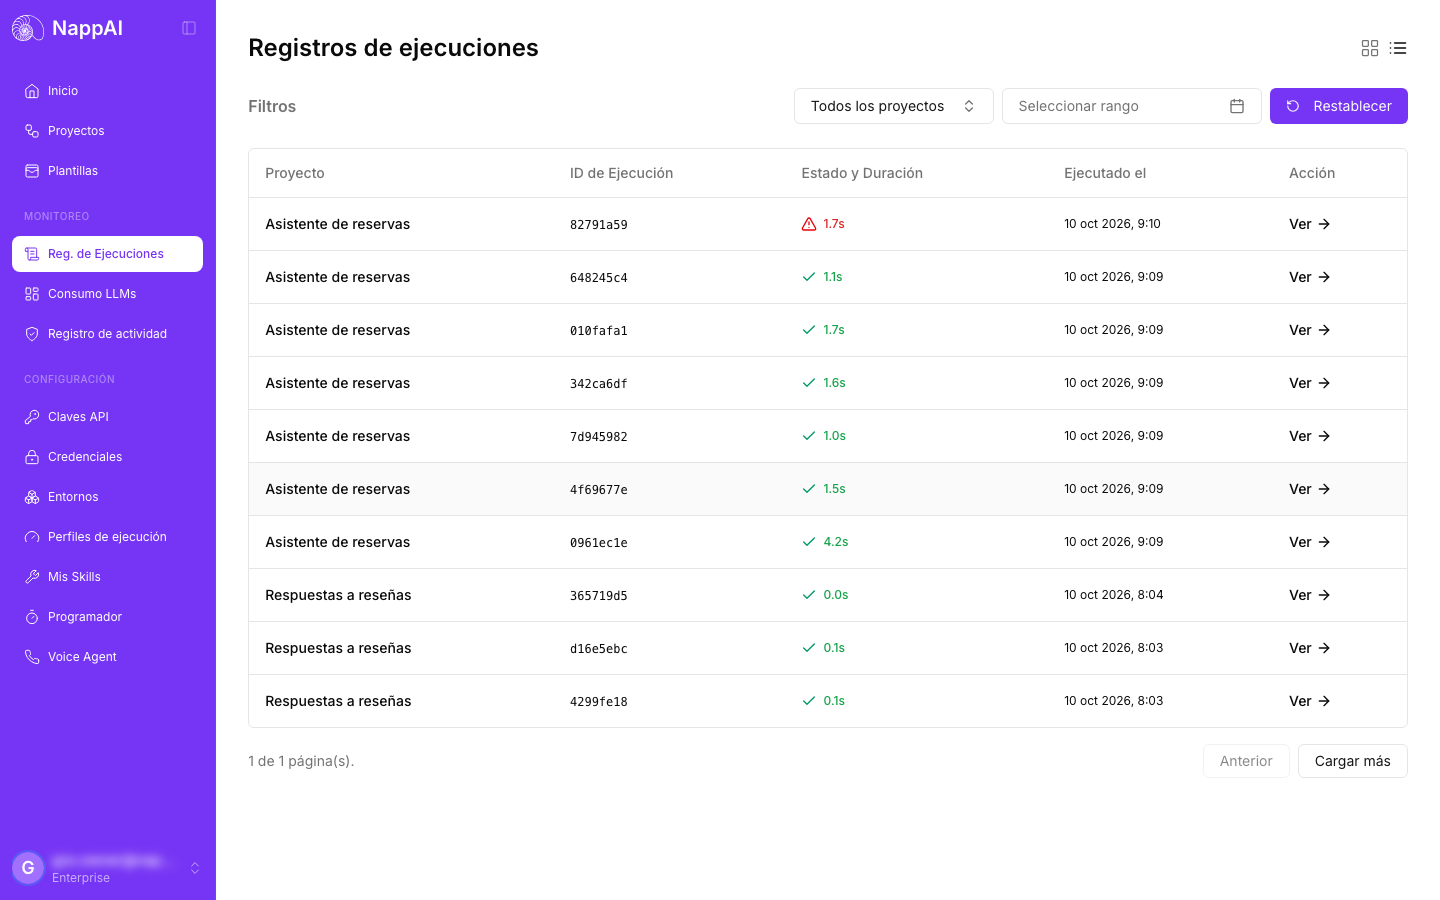Image resolution: width=1440 pixels, height=900 pixels.
Task: Open Plantillas in the sidebar
Action: 107,171
